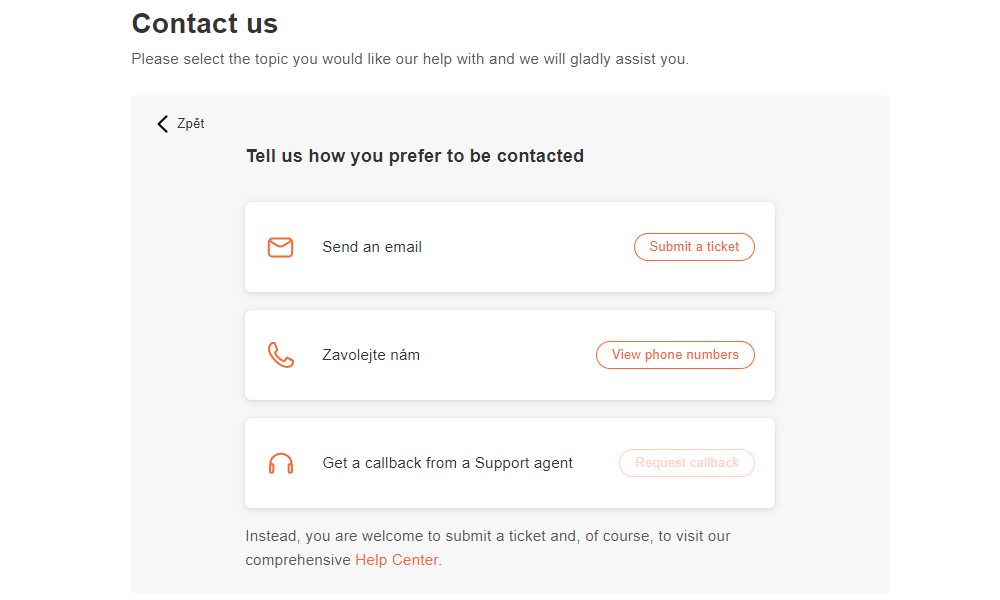1000x600 pixels.
Task: Click the phone handset icon
Action: point(281,355)
